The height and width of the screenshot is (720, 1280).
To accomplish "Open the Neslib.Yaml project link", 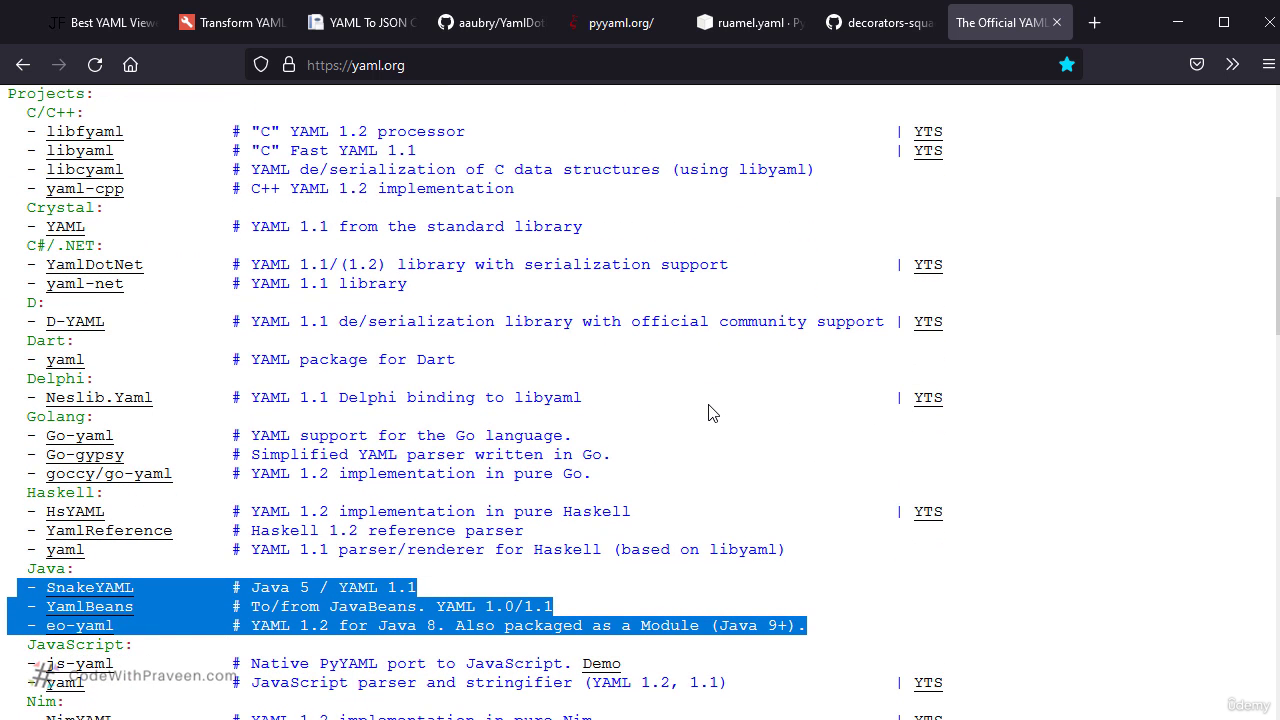I will (x=99, y=398).
